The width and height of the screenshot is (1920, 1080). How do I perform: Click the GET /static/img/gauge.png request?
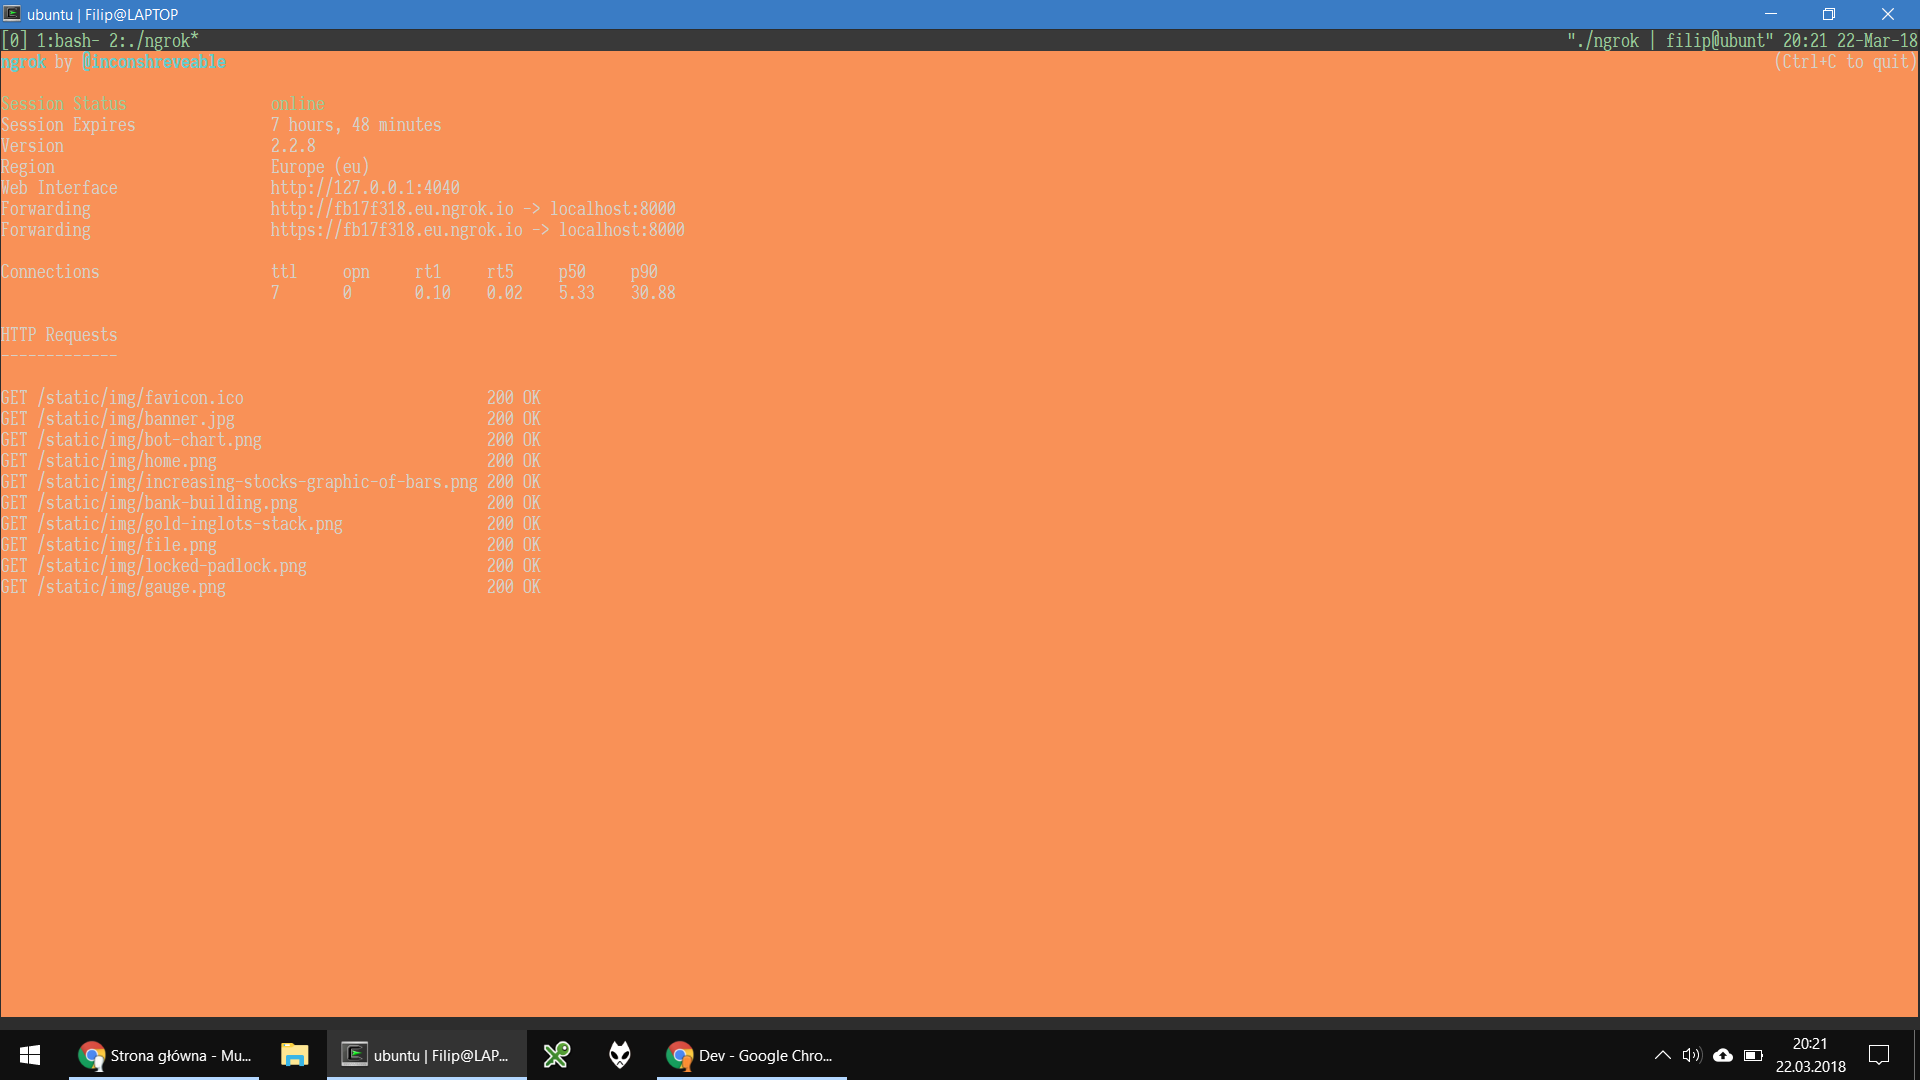click(x=271, y=587)
